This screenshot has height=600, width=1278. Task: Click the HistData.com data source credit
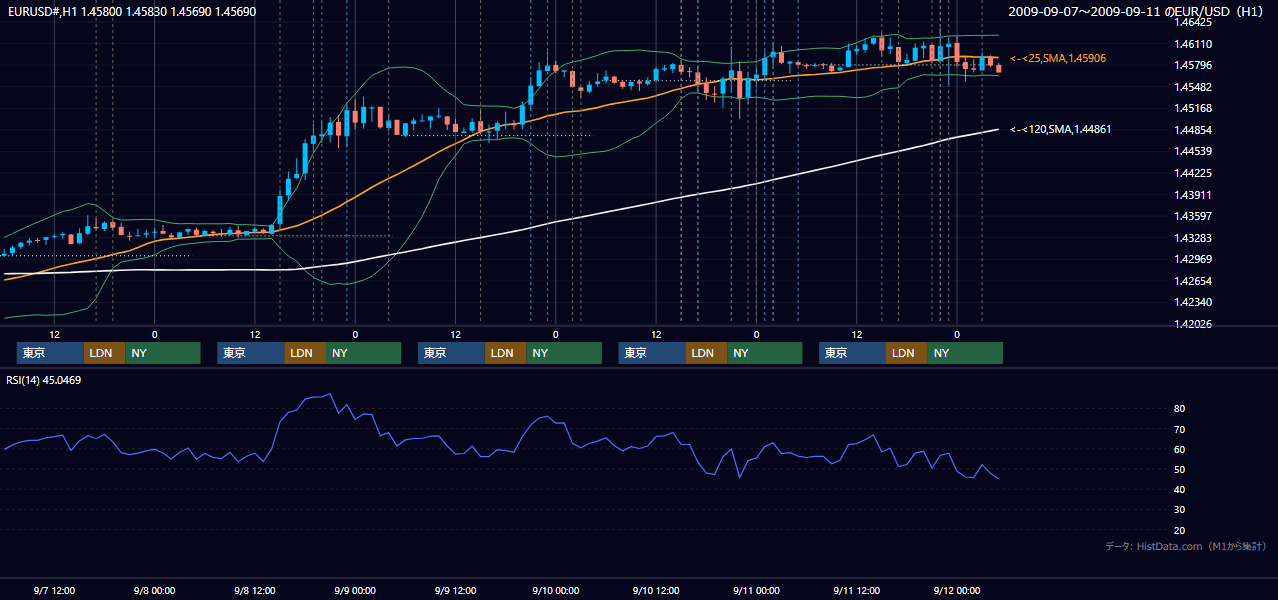(1186, 546)
